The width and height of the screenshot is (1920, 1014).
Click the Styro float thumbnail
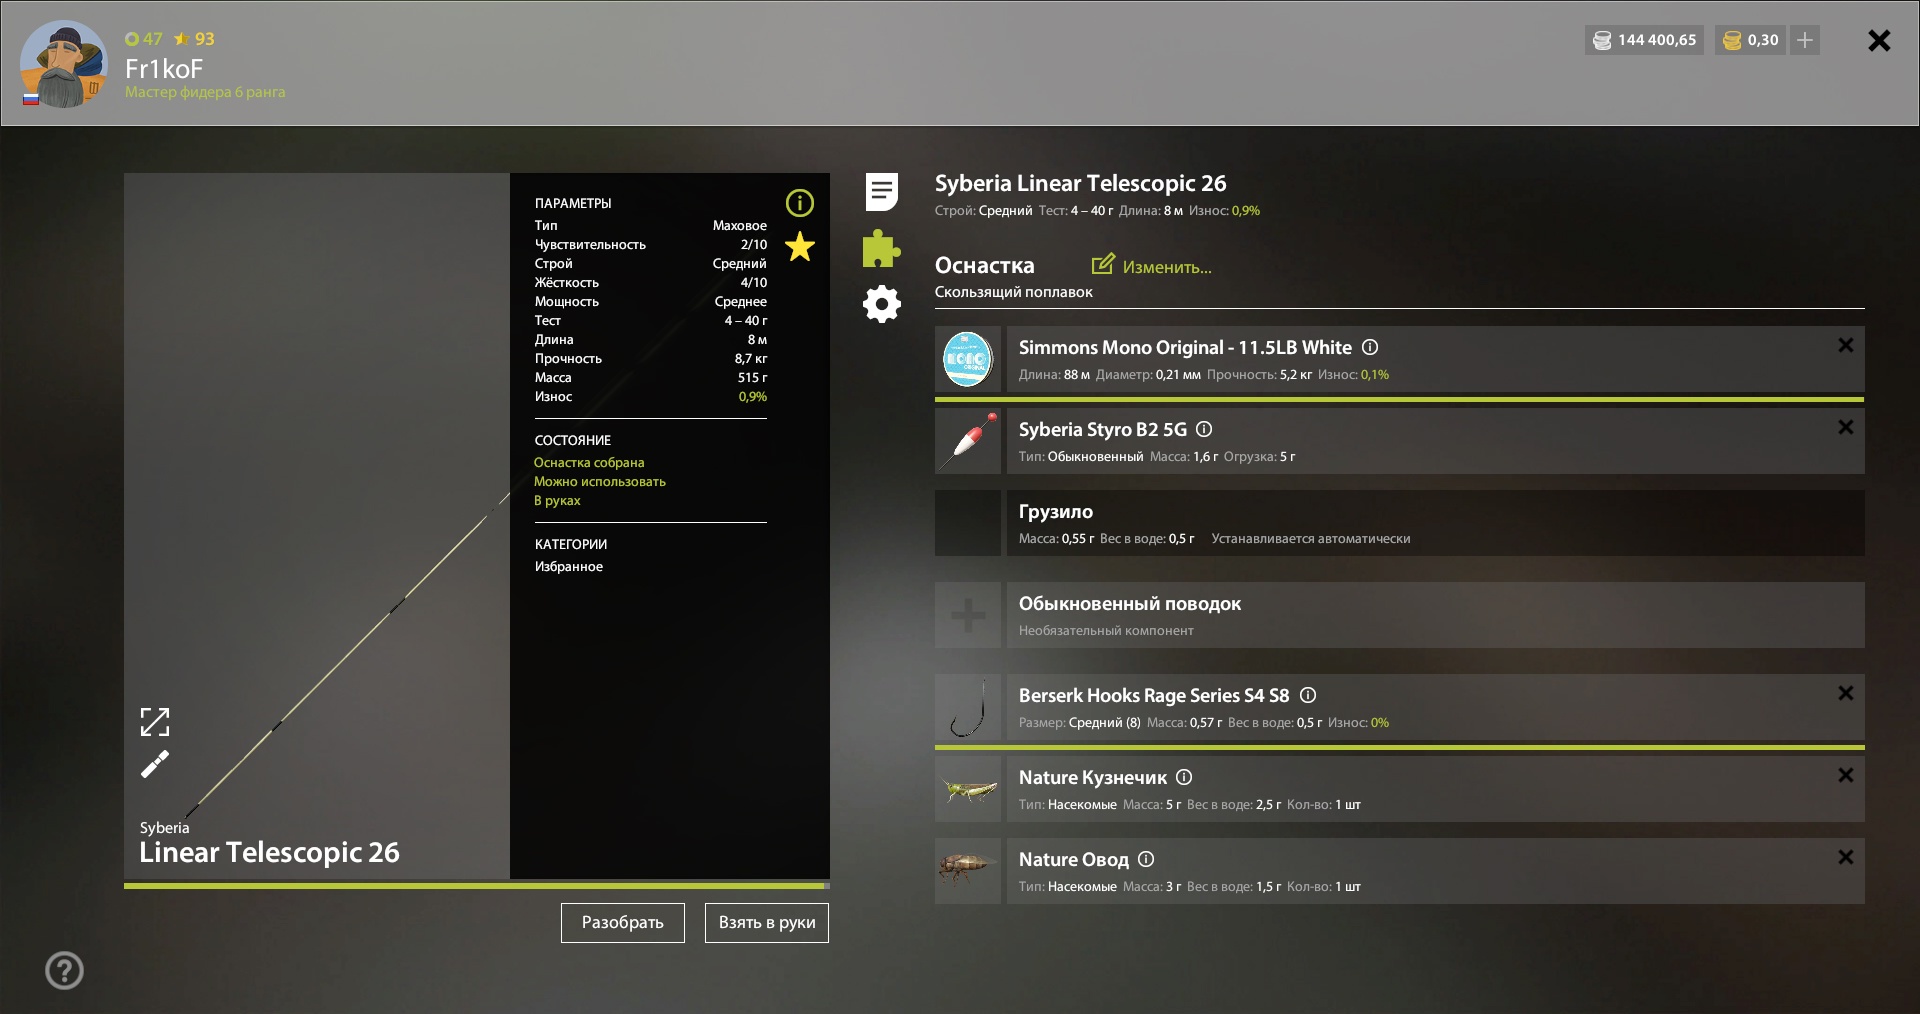click(968, 441)
